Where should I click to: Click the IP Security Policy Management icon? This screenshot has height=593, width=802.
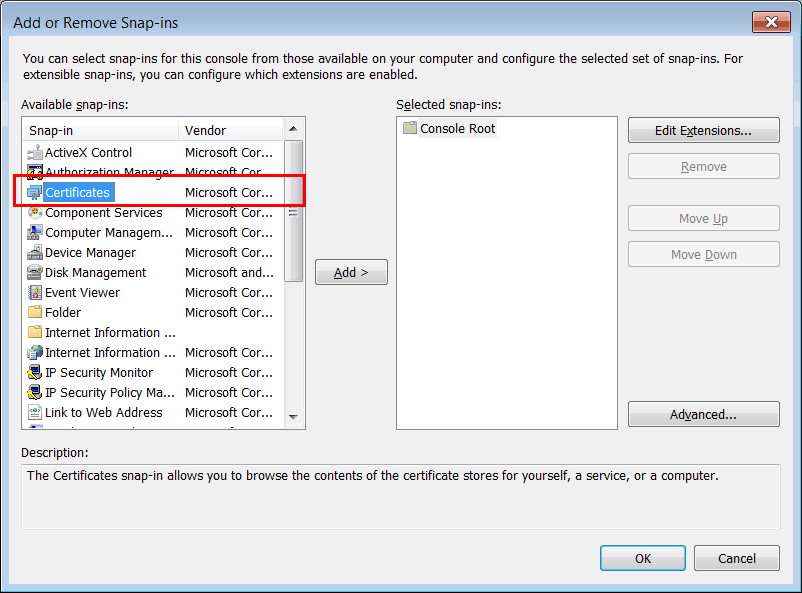click(x=35, y=392)
